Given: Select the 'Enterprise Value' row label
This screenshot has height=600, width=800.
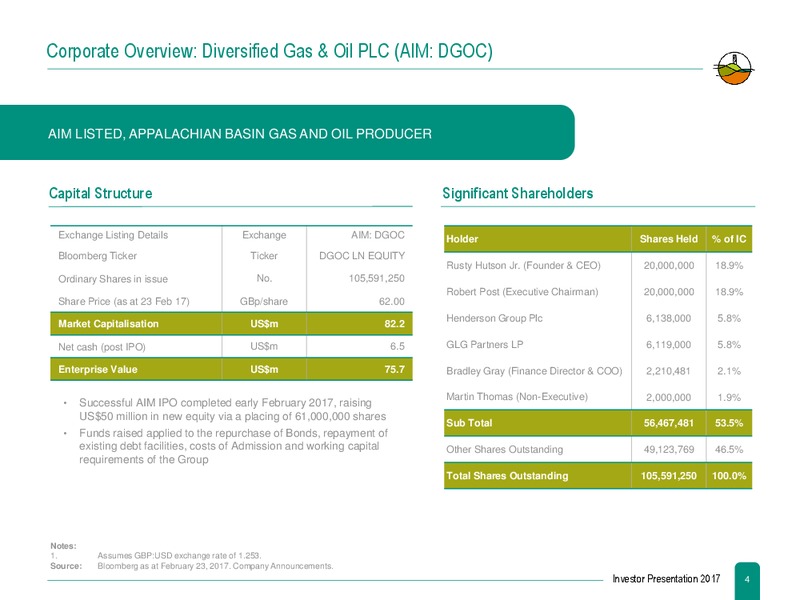Looking at the screenshot, I should pyautogui.click(x=97, y=369).
